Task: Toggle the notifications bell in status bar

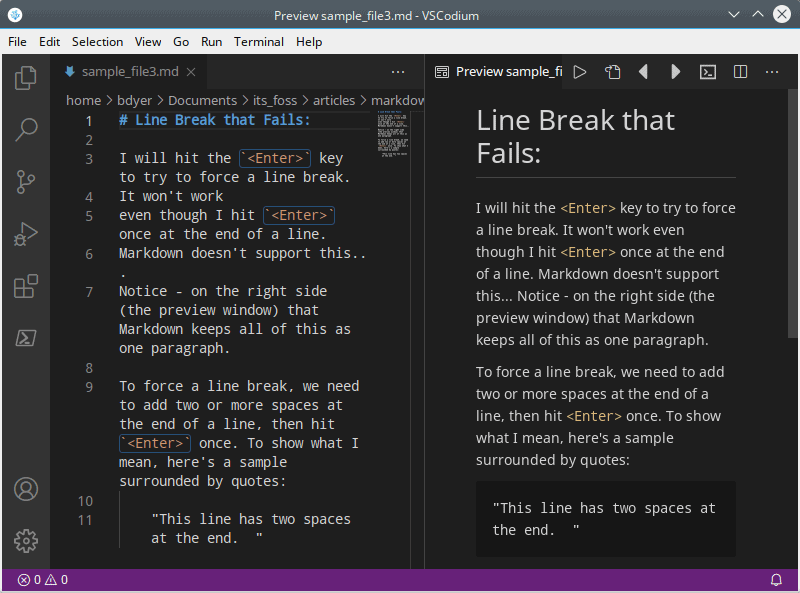Action: pos(776,580)
